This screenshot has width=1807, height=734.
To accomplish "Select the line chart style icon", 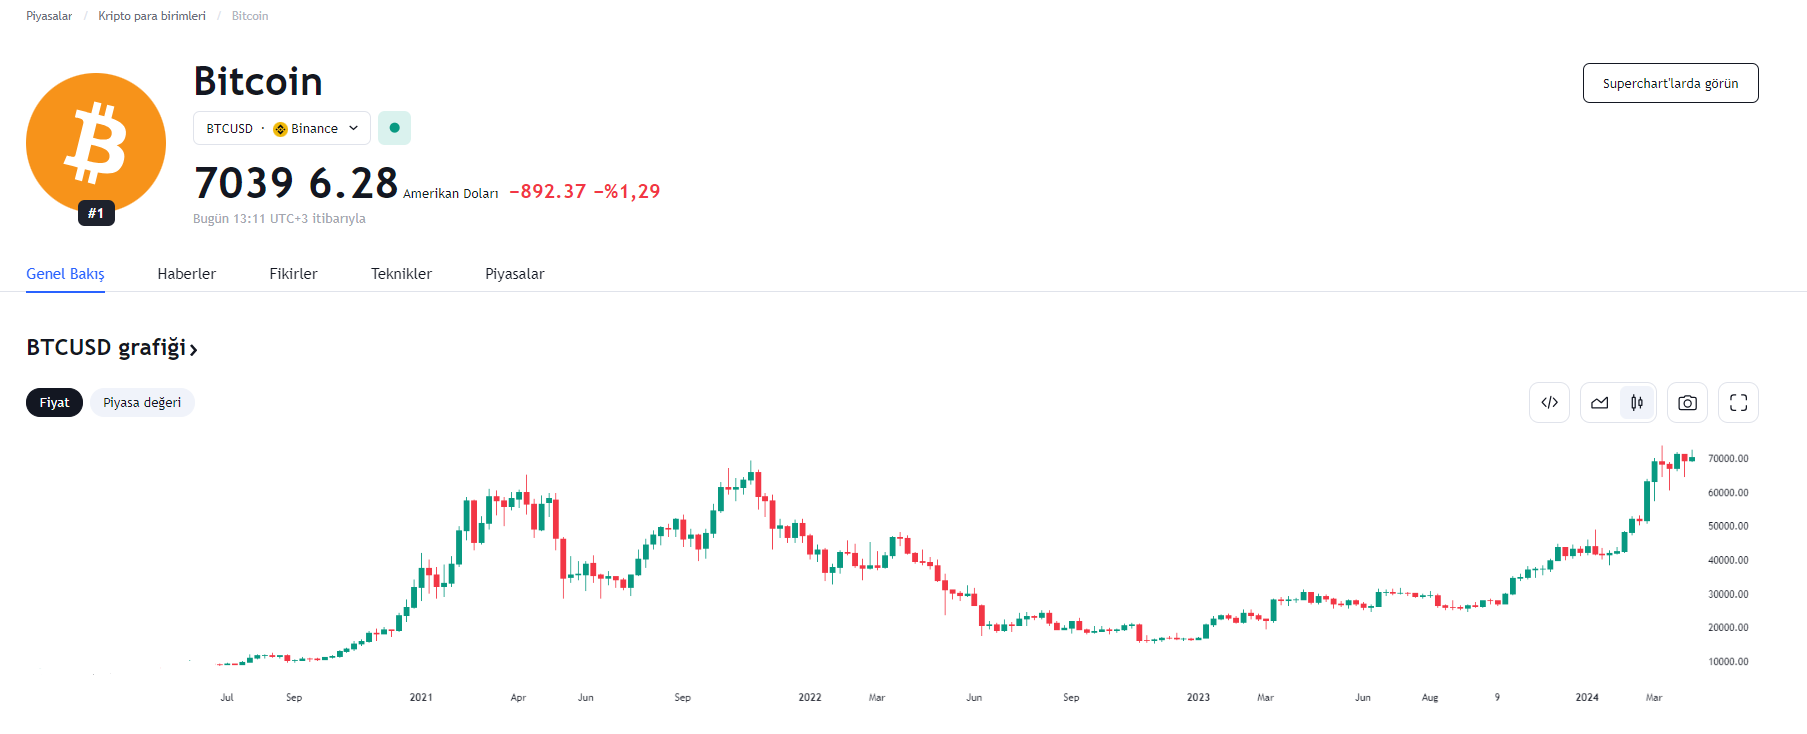I will point(1601,402).
